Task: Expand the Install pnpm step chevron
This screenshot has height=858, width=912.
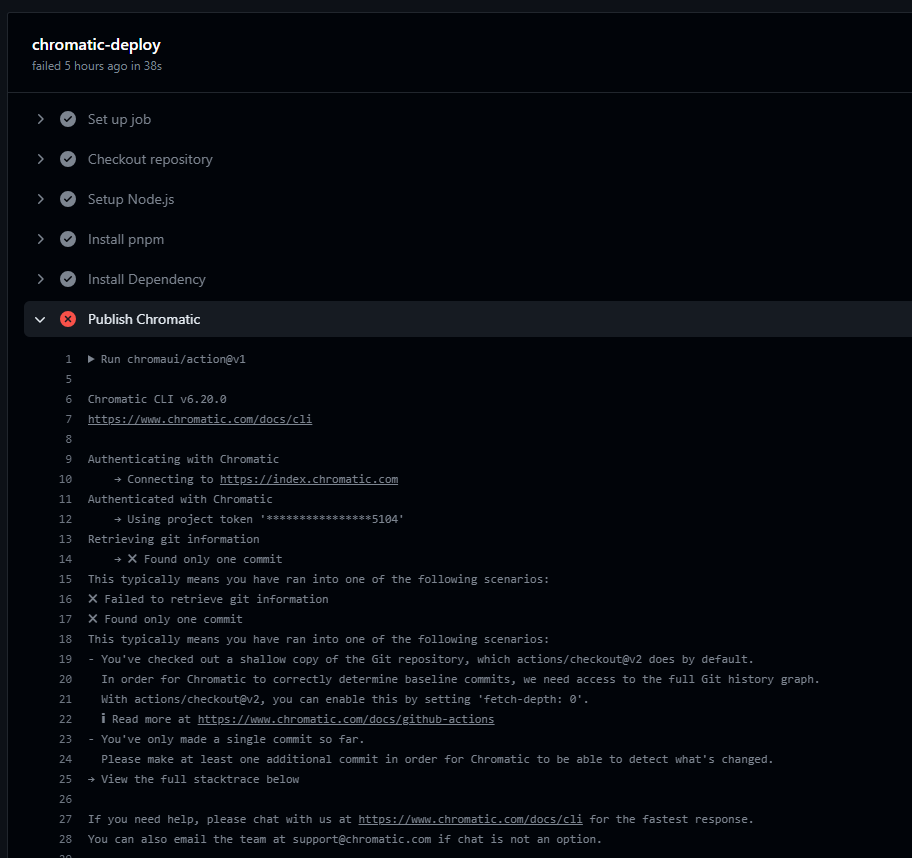Action: [40, 239]
